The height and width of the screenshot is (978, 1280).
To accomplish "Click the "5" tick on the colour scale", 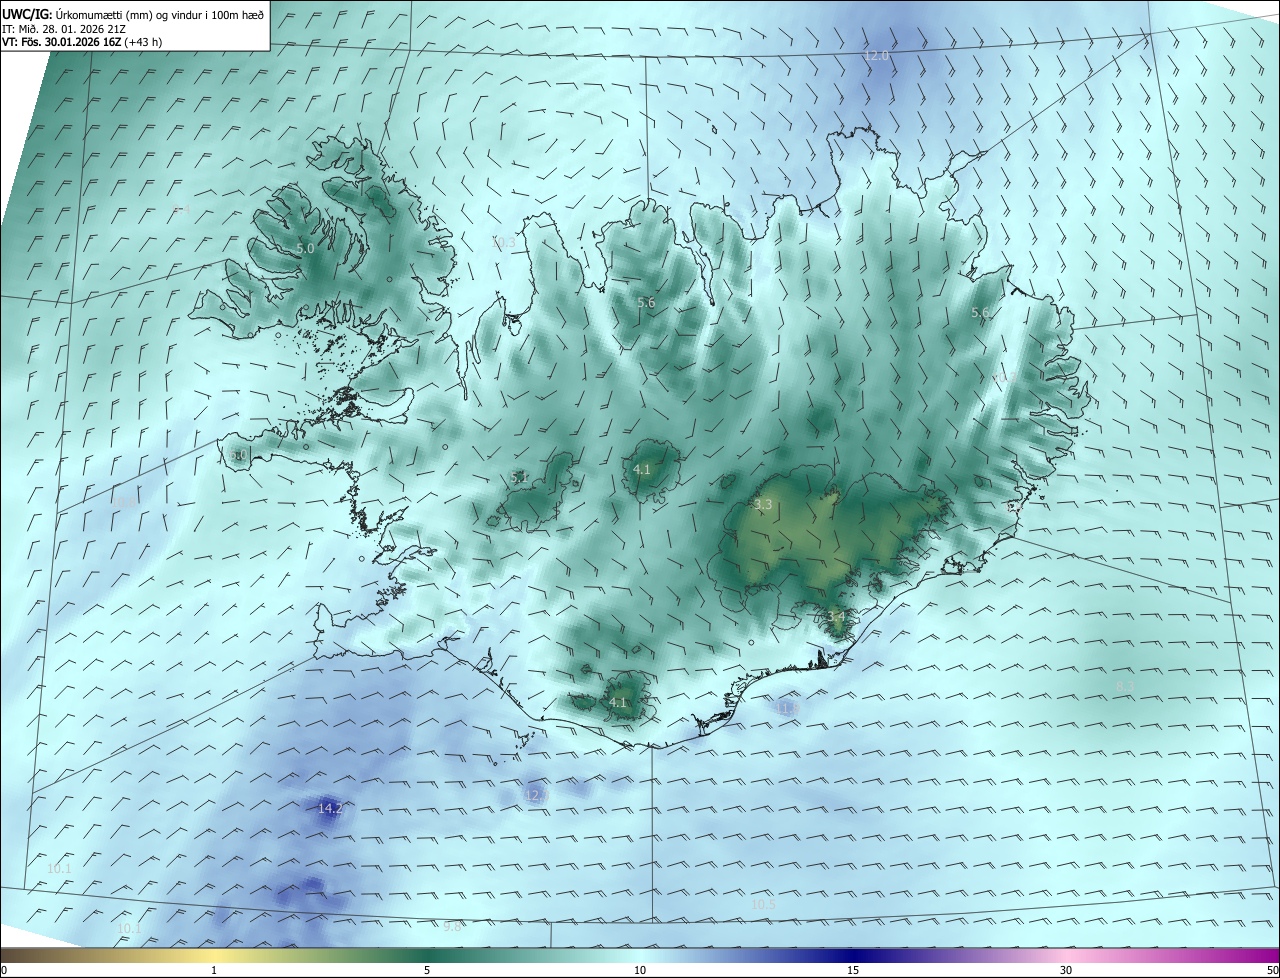I will click(427, 970).
